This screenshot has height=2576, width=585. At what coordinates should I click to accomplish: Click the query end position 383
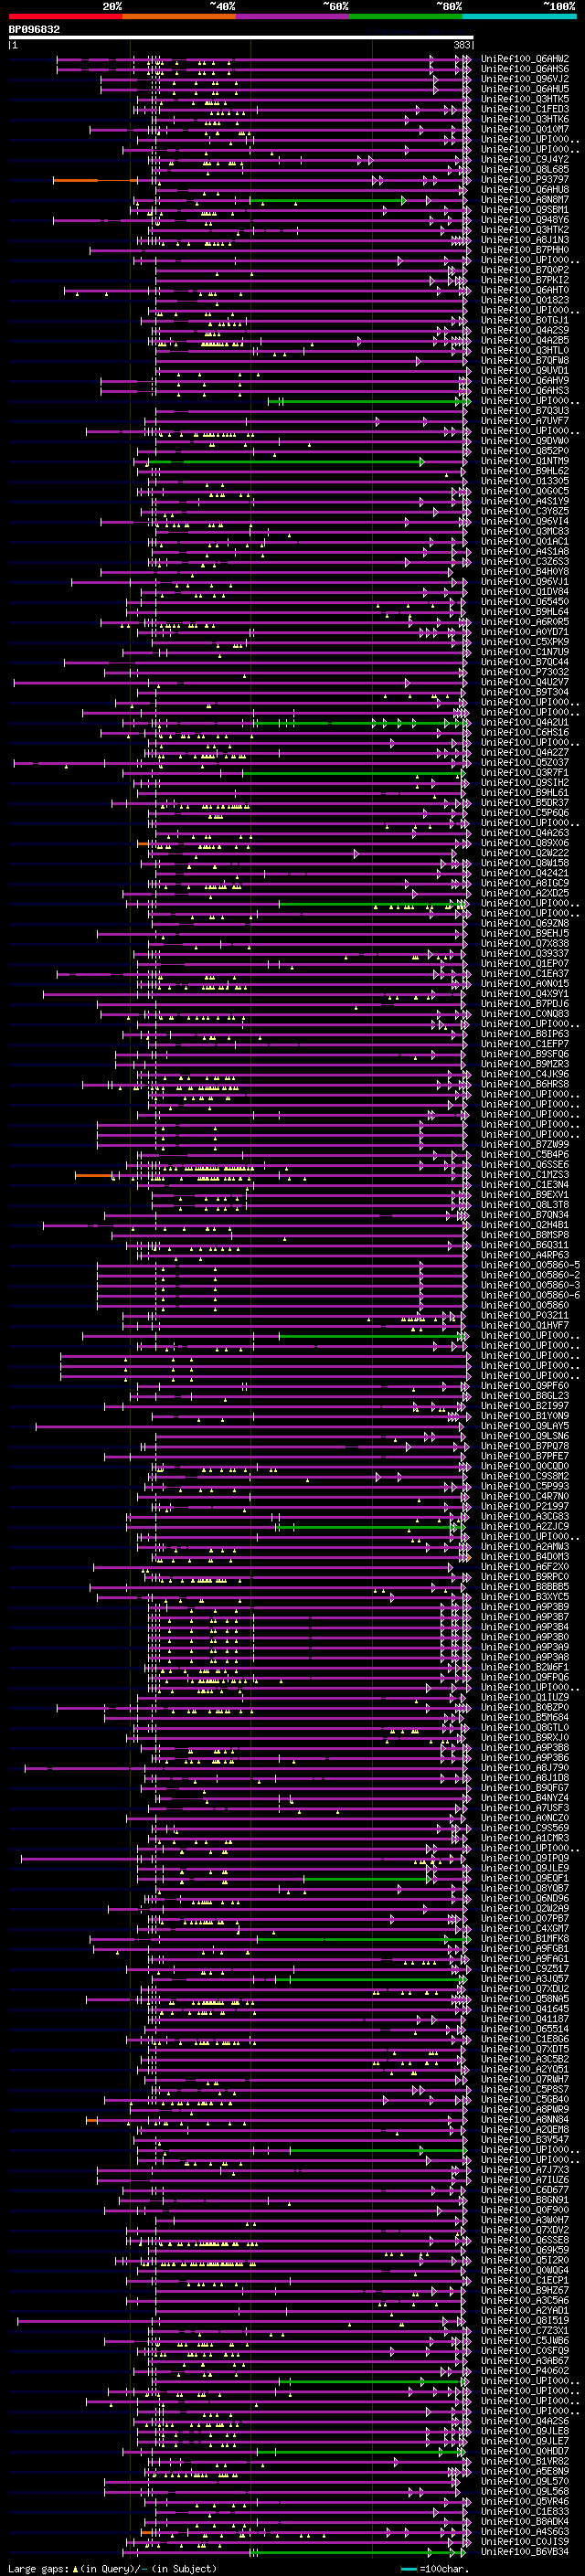tap(462, 45)
